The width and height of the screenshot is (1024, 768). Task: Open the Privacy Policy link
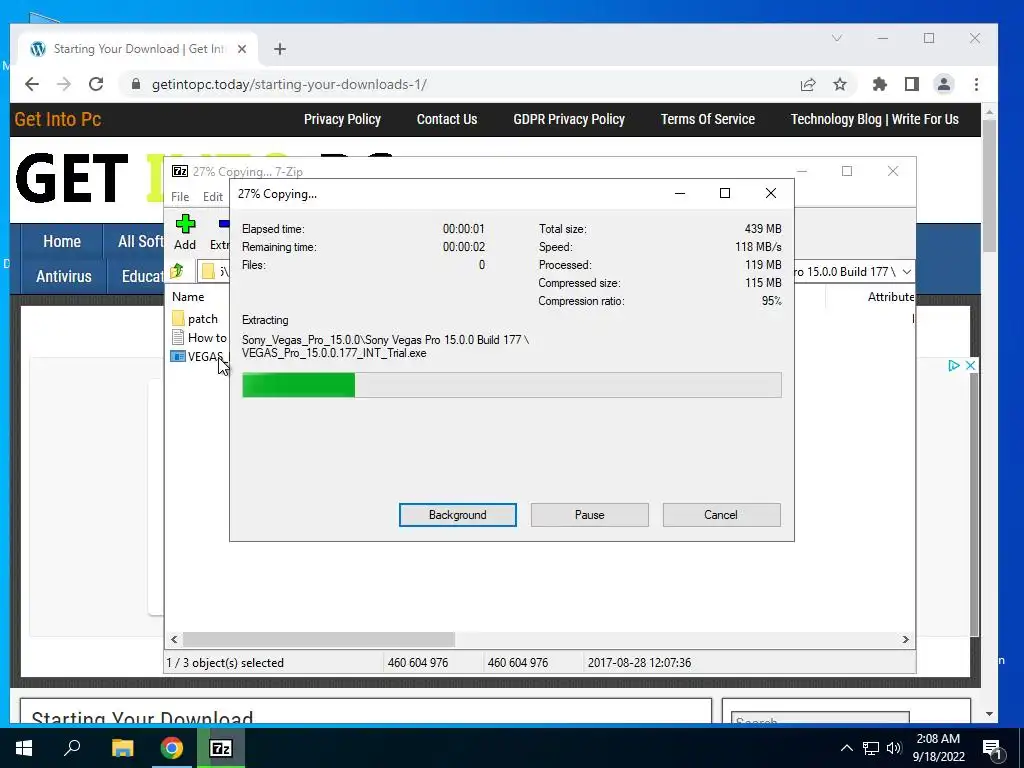click(x=342, y=120)
